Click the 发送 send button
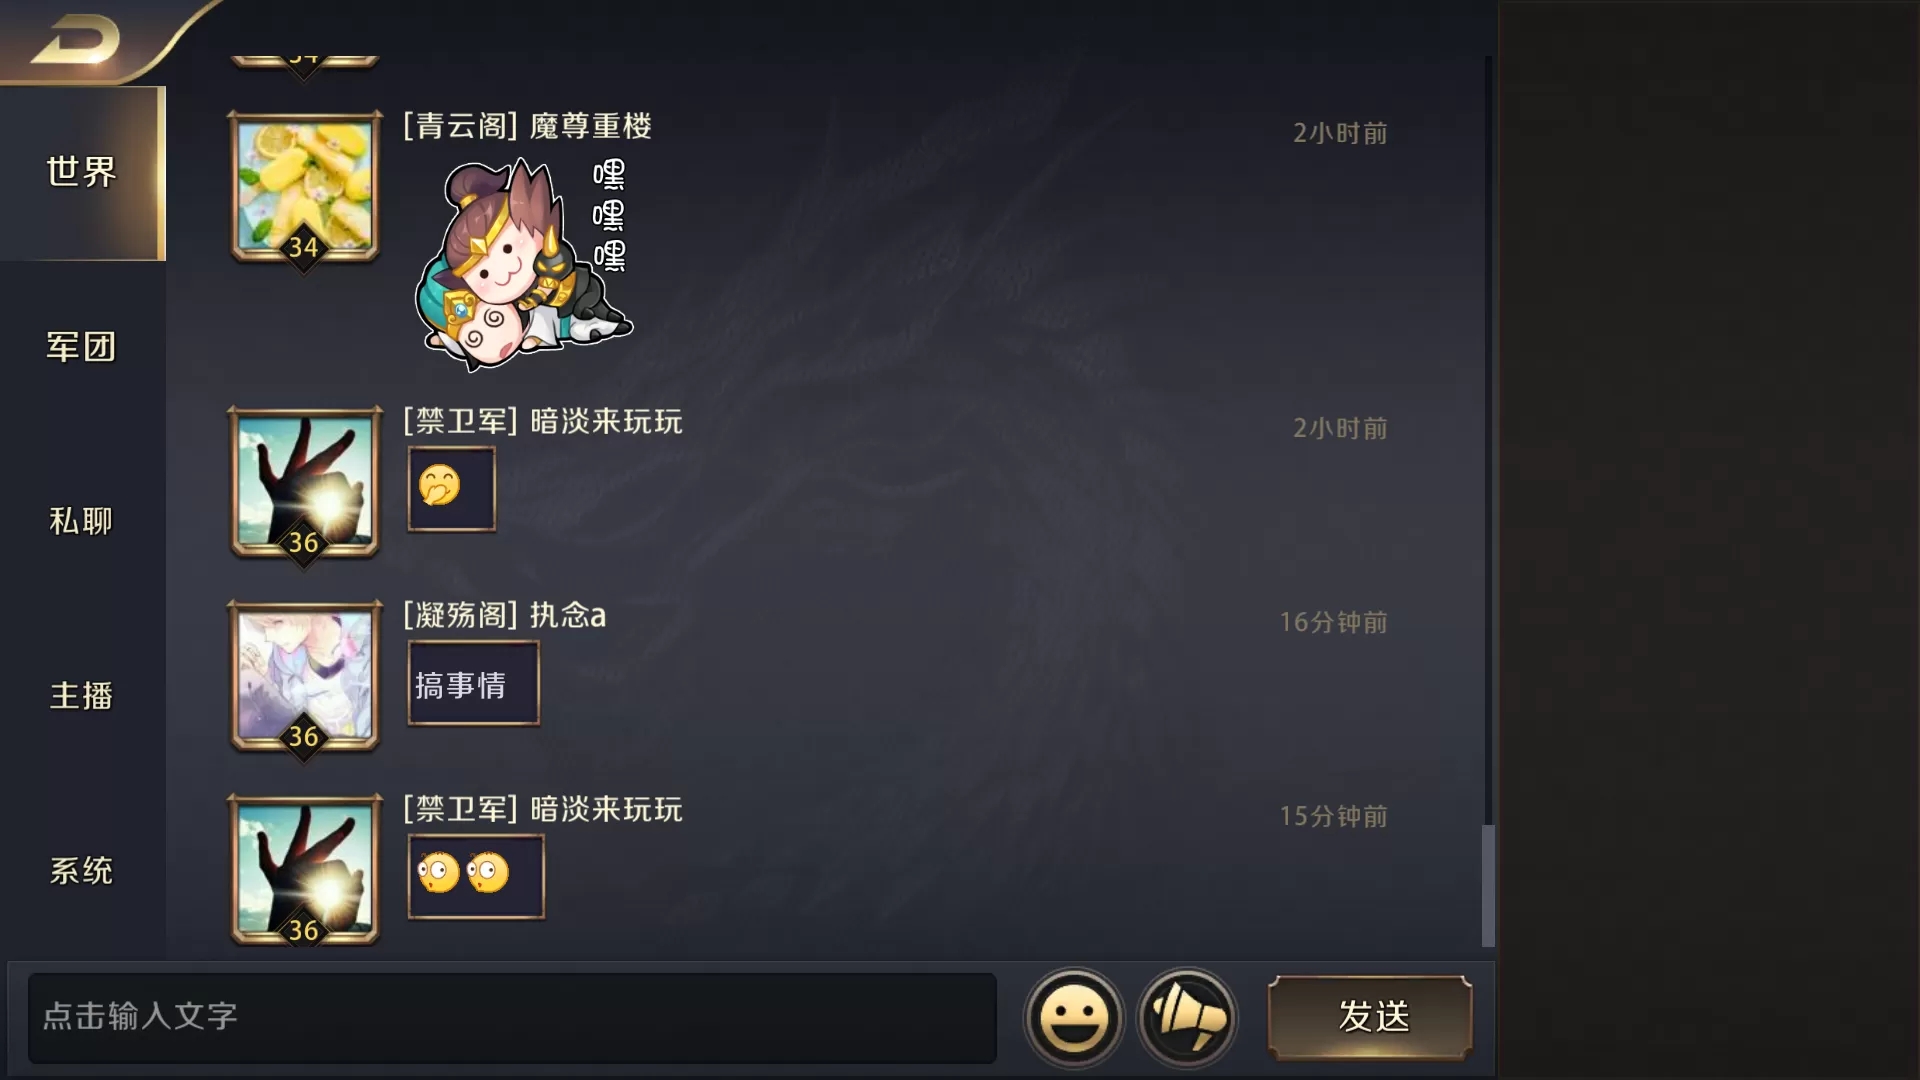 click(1370, 1018)
